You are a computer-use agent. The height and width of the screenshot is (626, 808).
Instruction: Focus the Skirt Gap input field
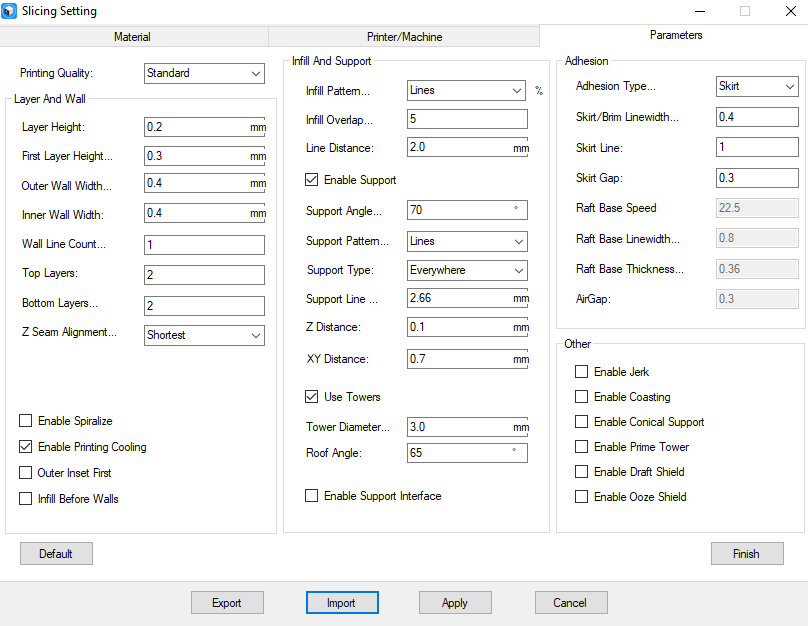click(757, 178)
